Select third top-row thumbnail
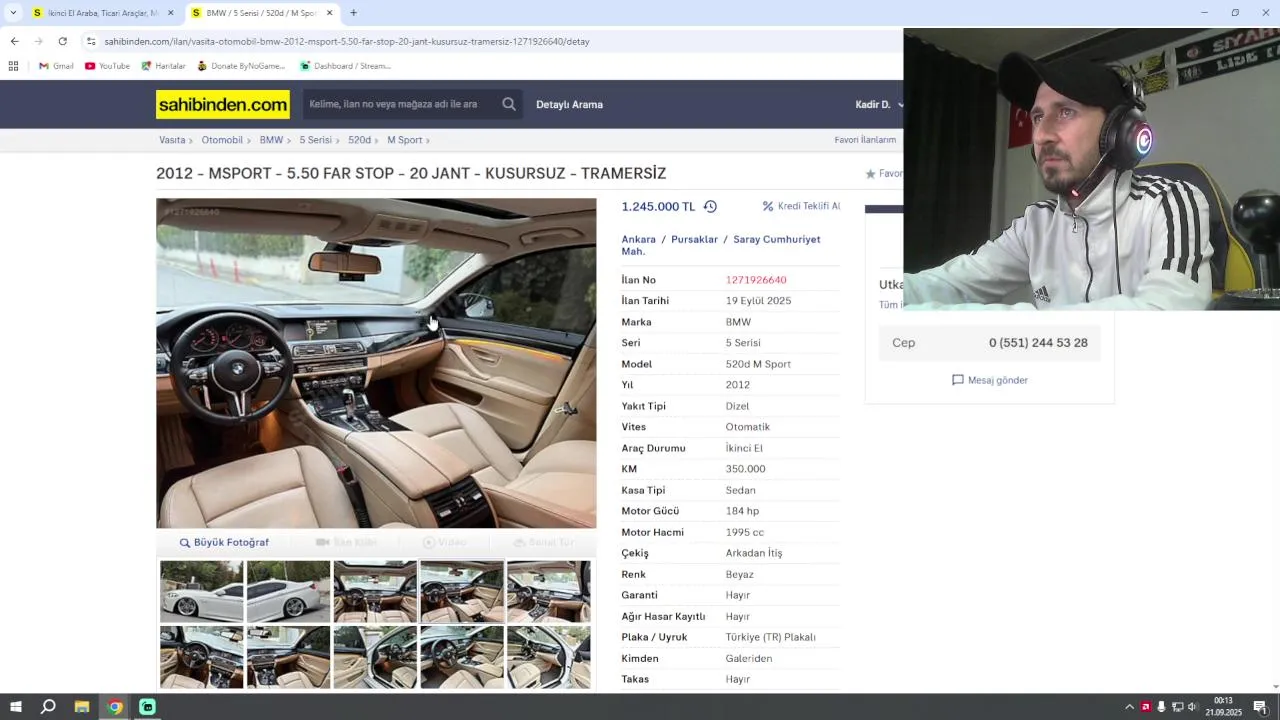 point(375,591)
